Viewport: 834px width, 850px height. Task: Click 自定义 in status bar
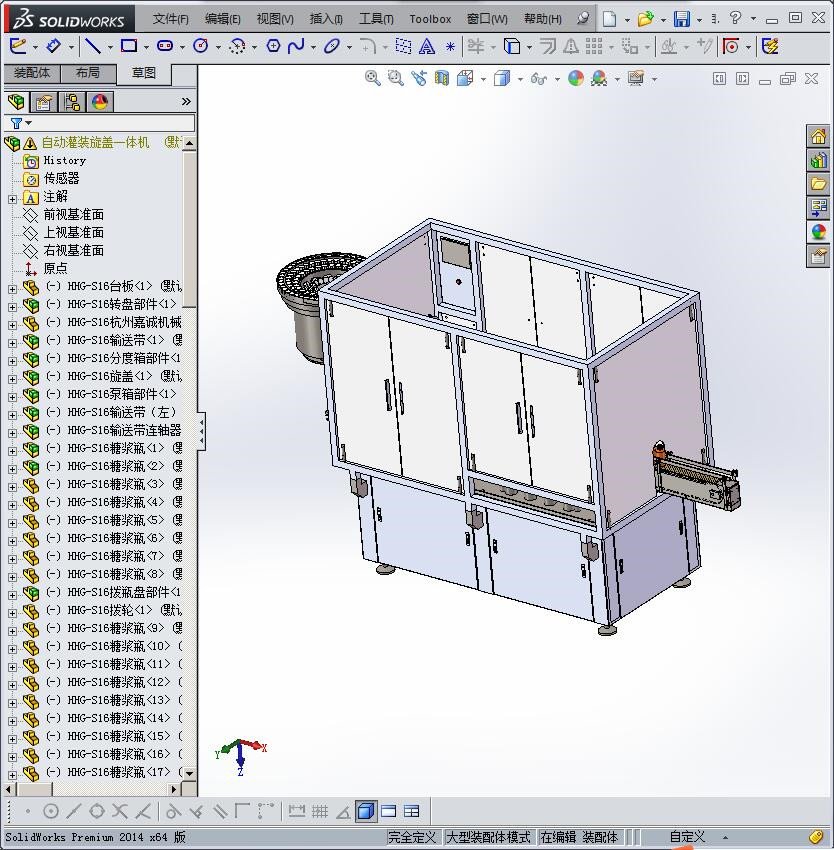688,837
